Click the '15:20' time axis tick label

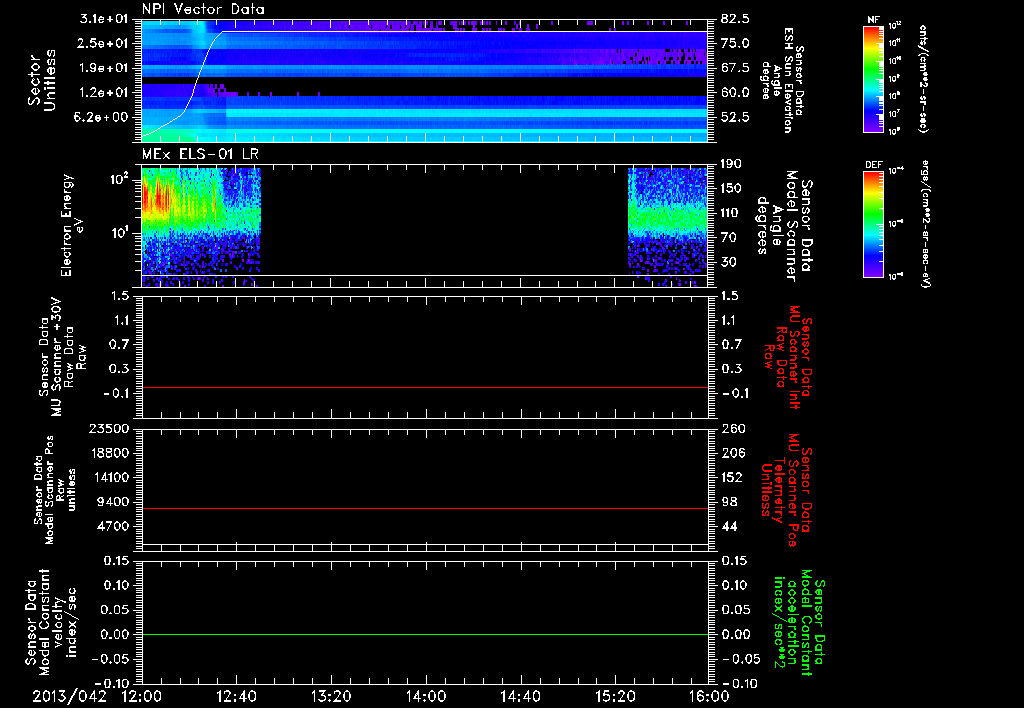(615, 696)
